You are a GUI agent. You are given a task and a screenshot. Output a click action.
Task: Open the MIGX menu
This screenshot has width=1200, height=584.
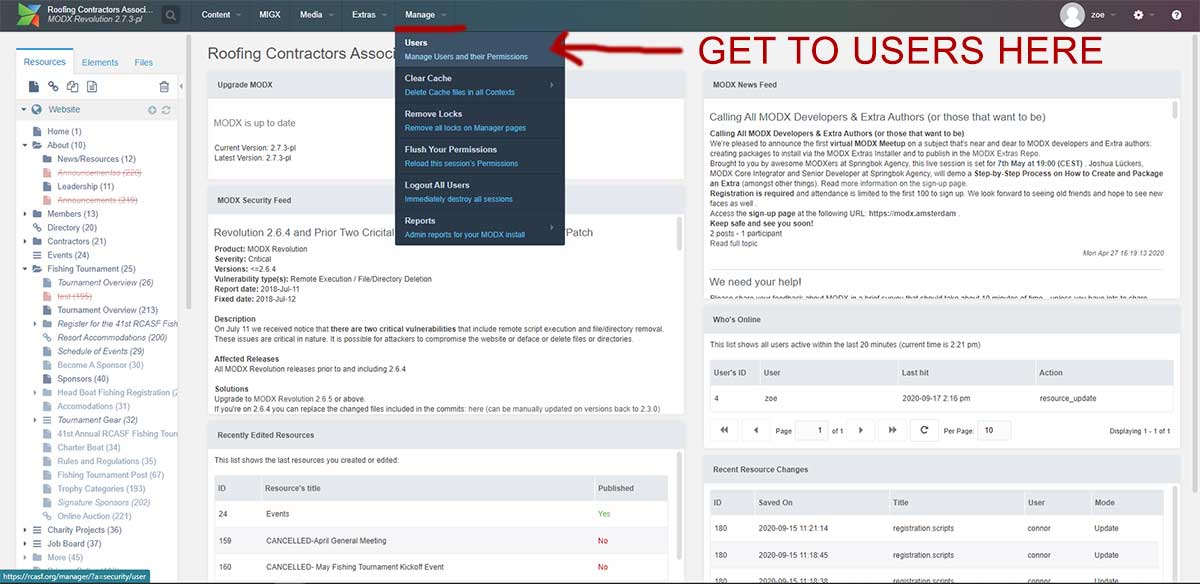coord(270,15)
